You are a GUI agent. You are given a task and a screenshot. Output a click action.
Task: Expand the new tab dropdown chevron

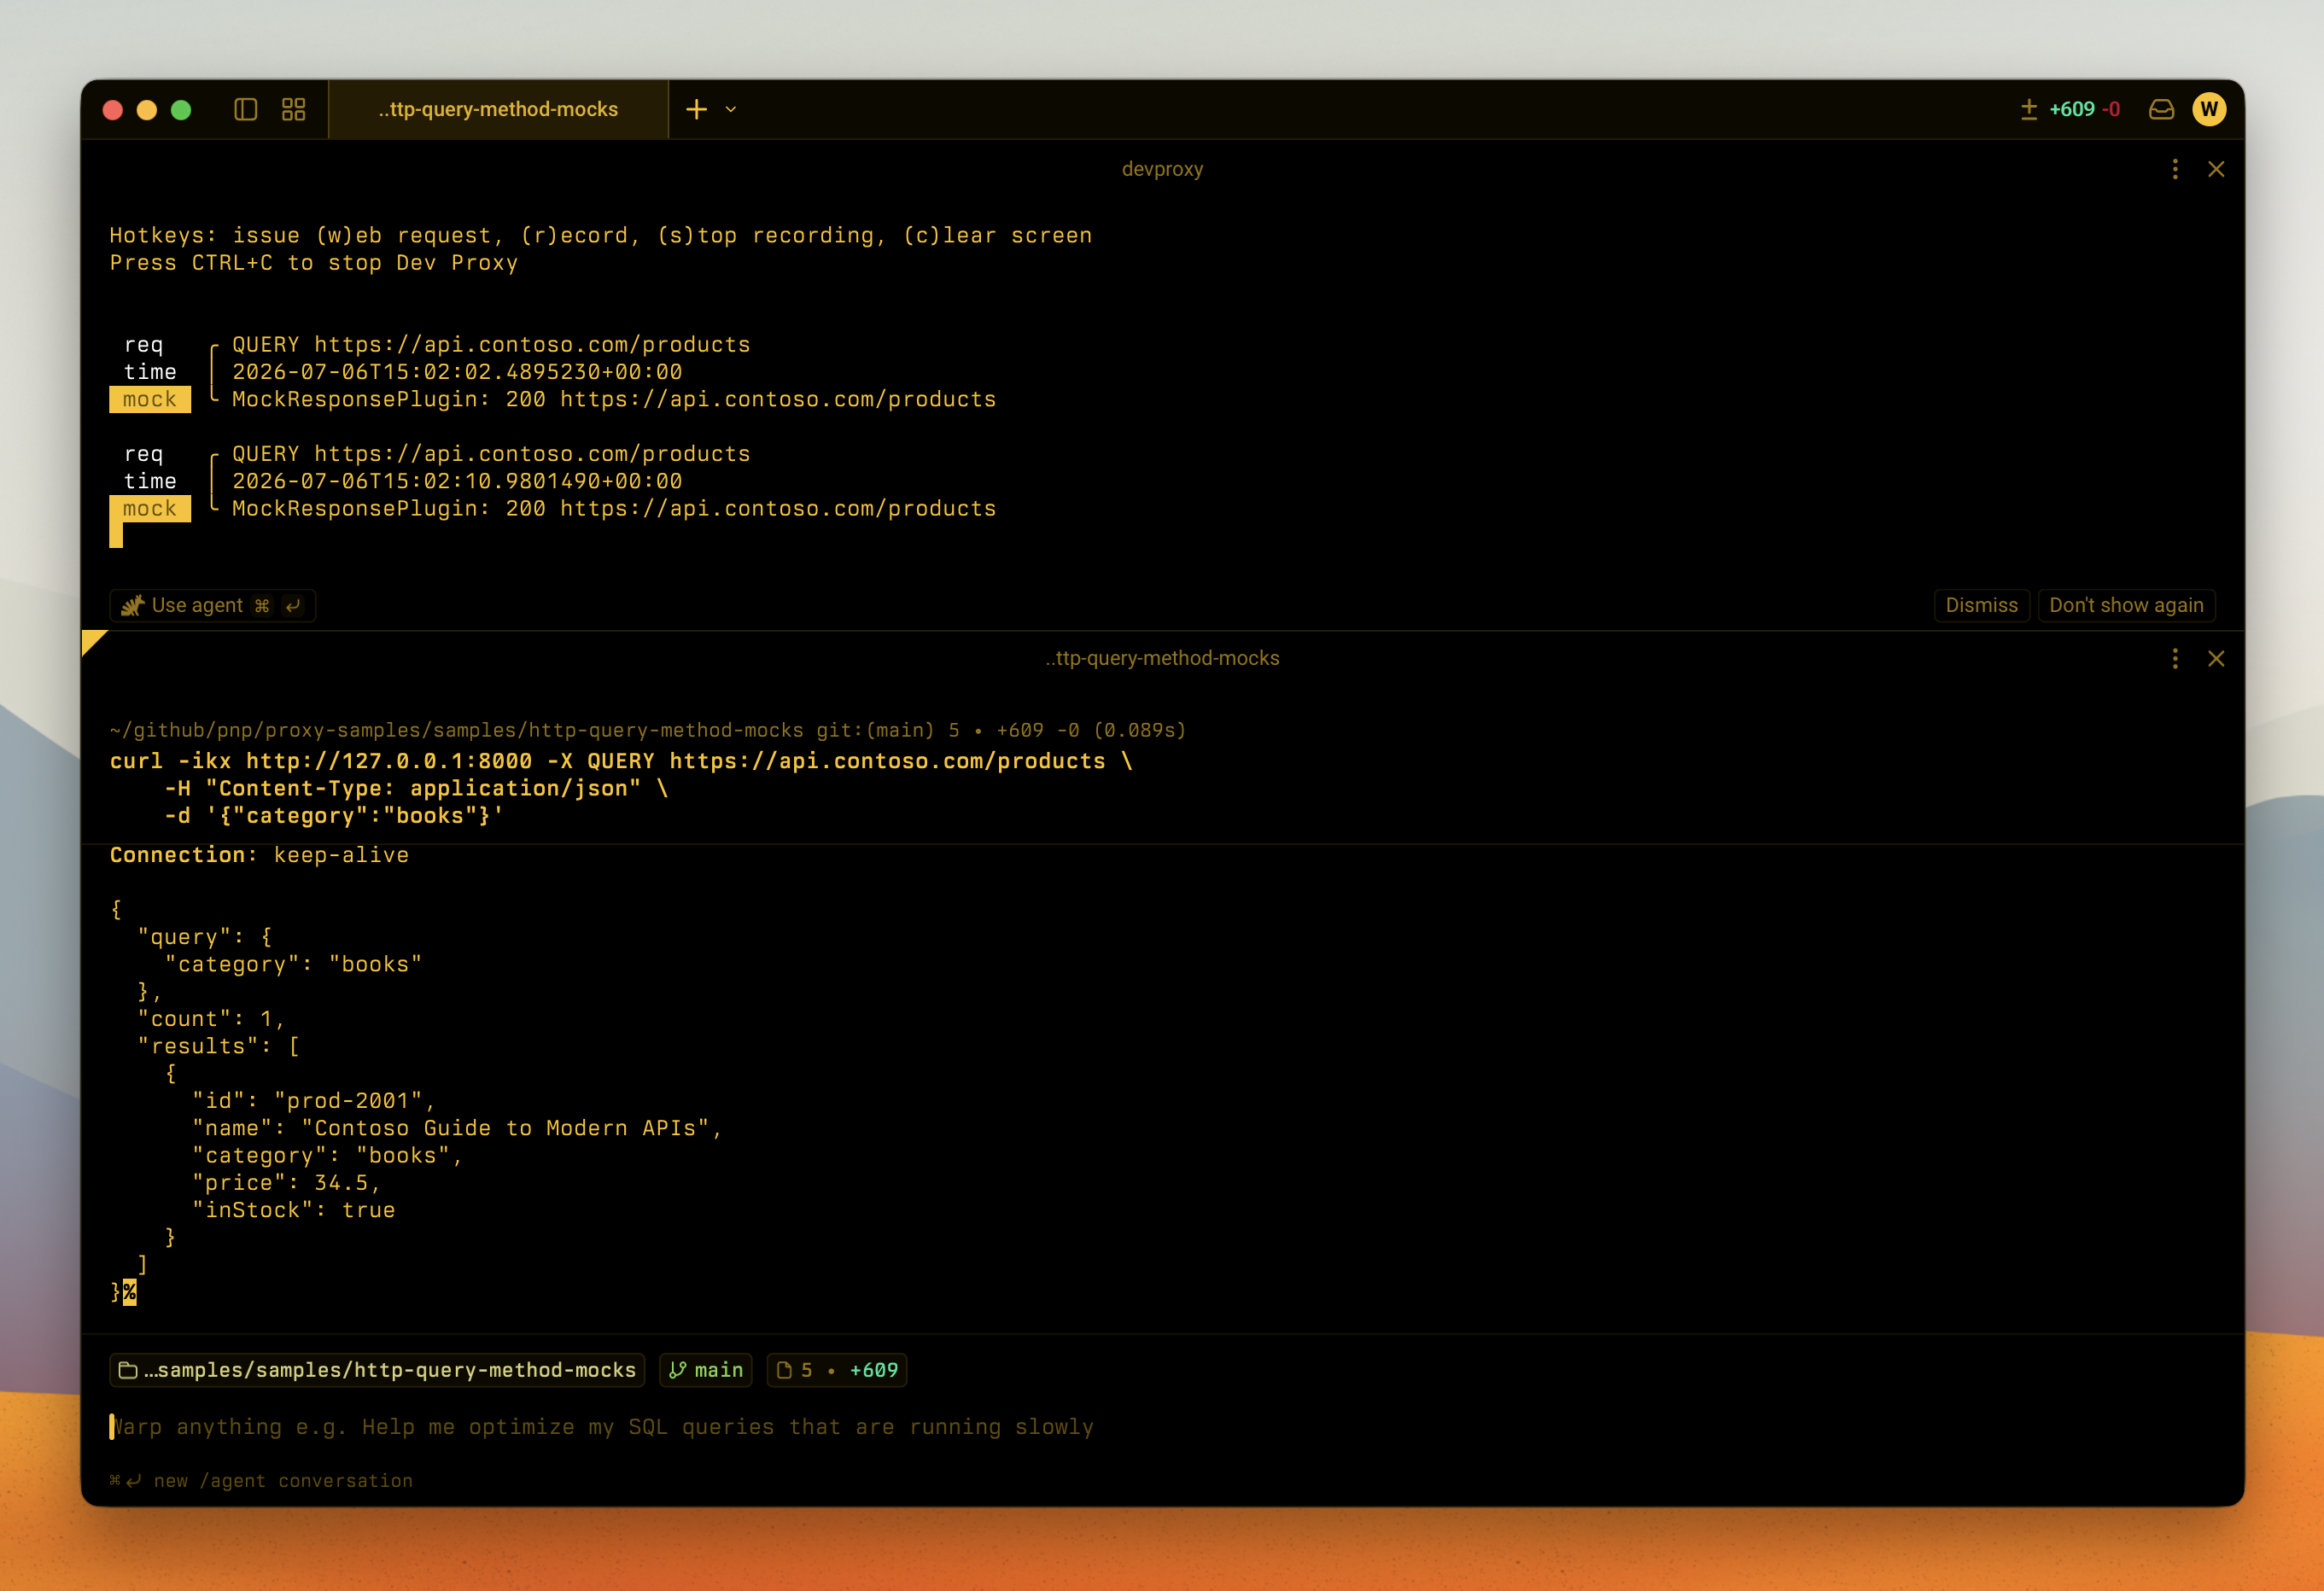731,109
